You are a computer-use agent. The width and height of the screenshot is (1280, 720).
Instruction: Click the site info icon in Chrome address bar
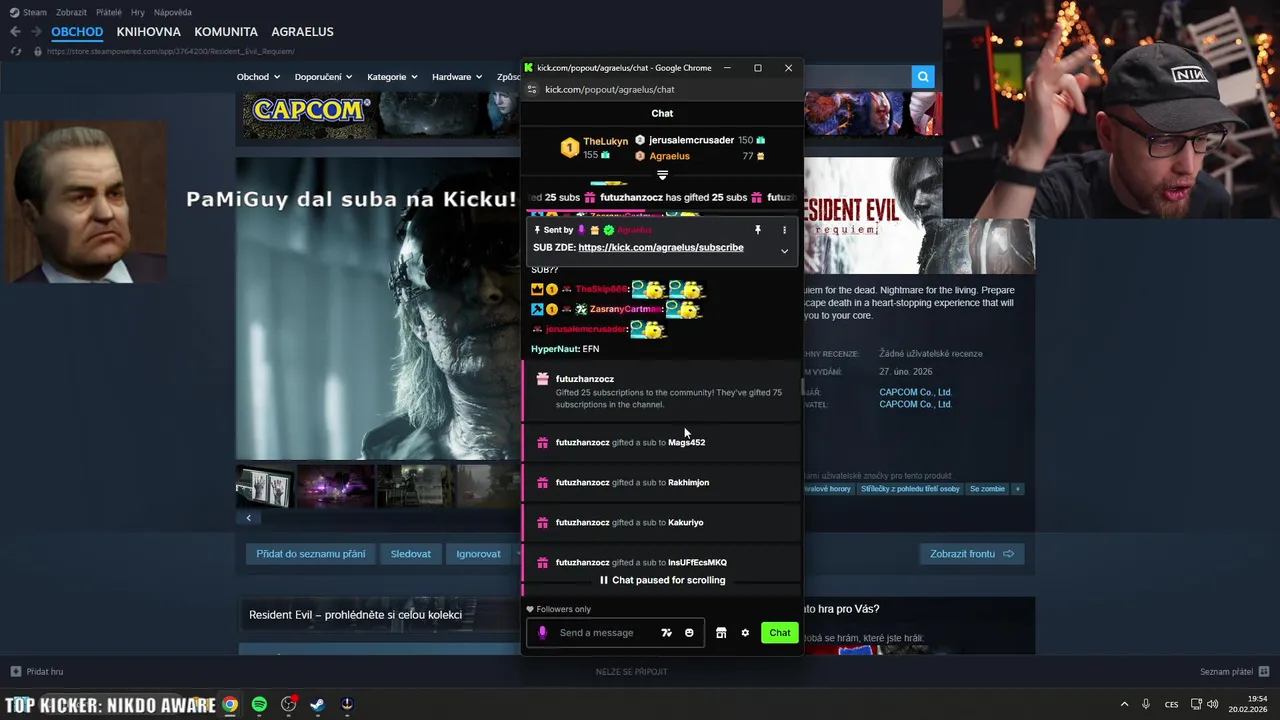[532, 89]
